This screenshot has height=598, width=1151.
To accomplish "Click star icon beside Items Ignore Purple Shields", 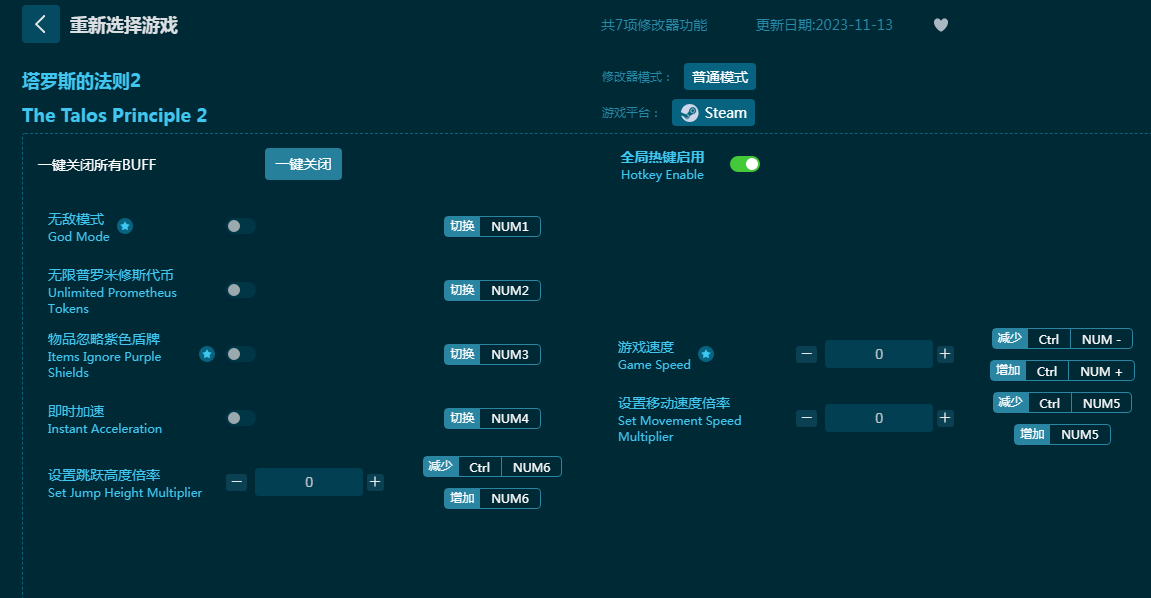I will point(207,354).
